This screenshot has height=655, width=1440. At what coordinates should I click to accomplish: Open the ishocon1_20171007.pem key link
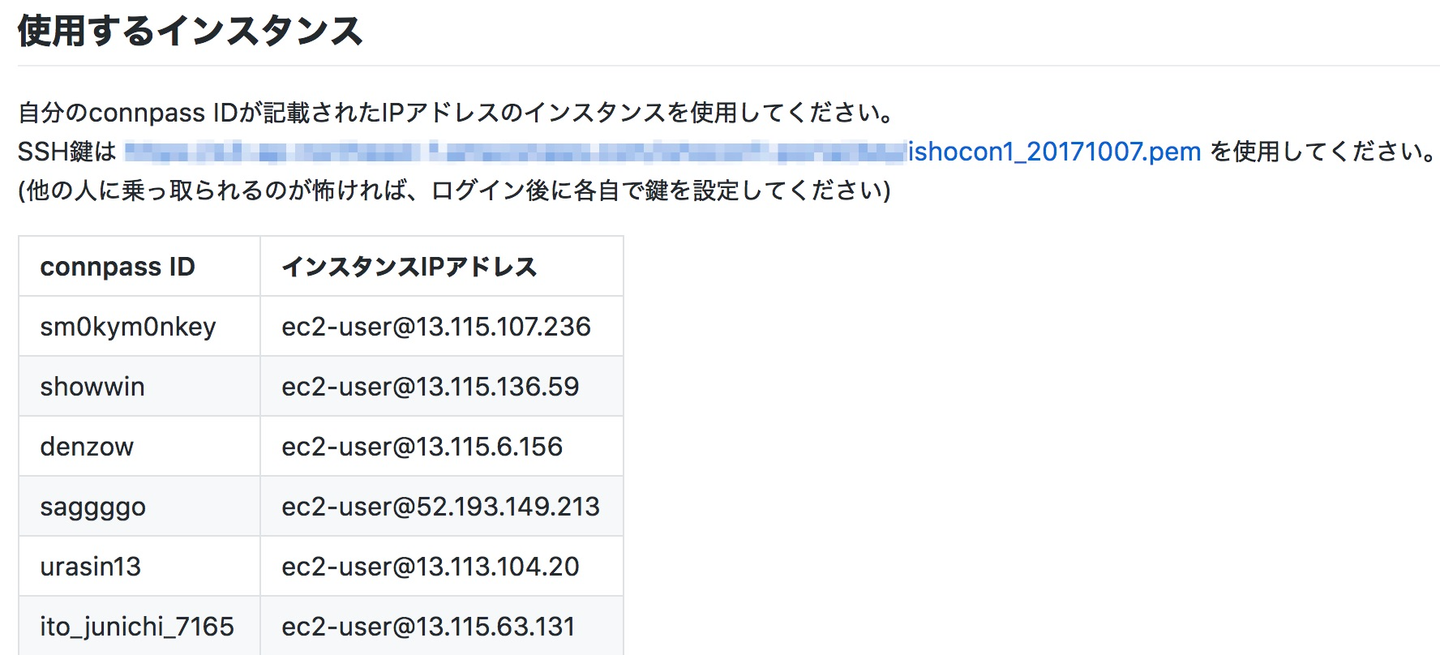pos(1054,153)
